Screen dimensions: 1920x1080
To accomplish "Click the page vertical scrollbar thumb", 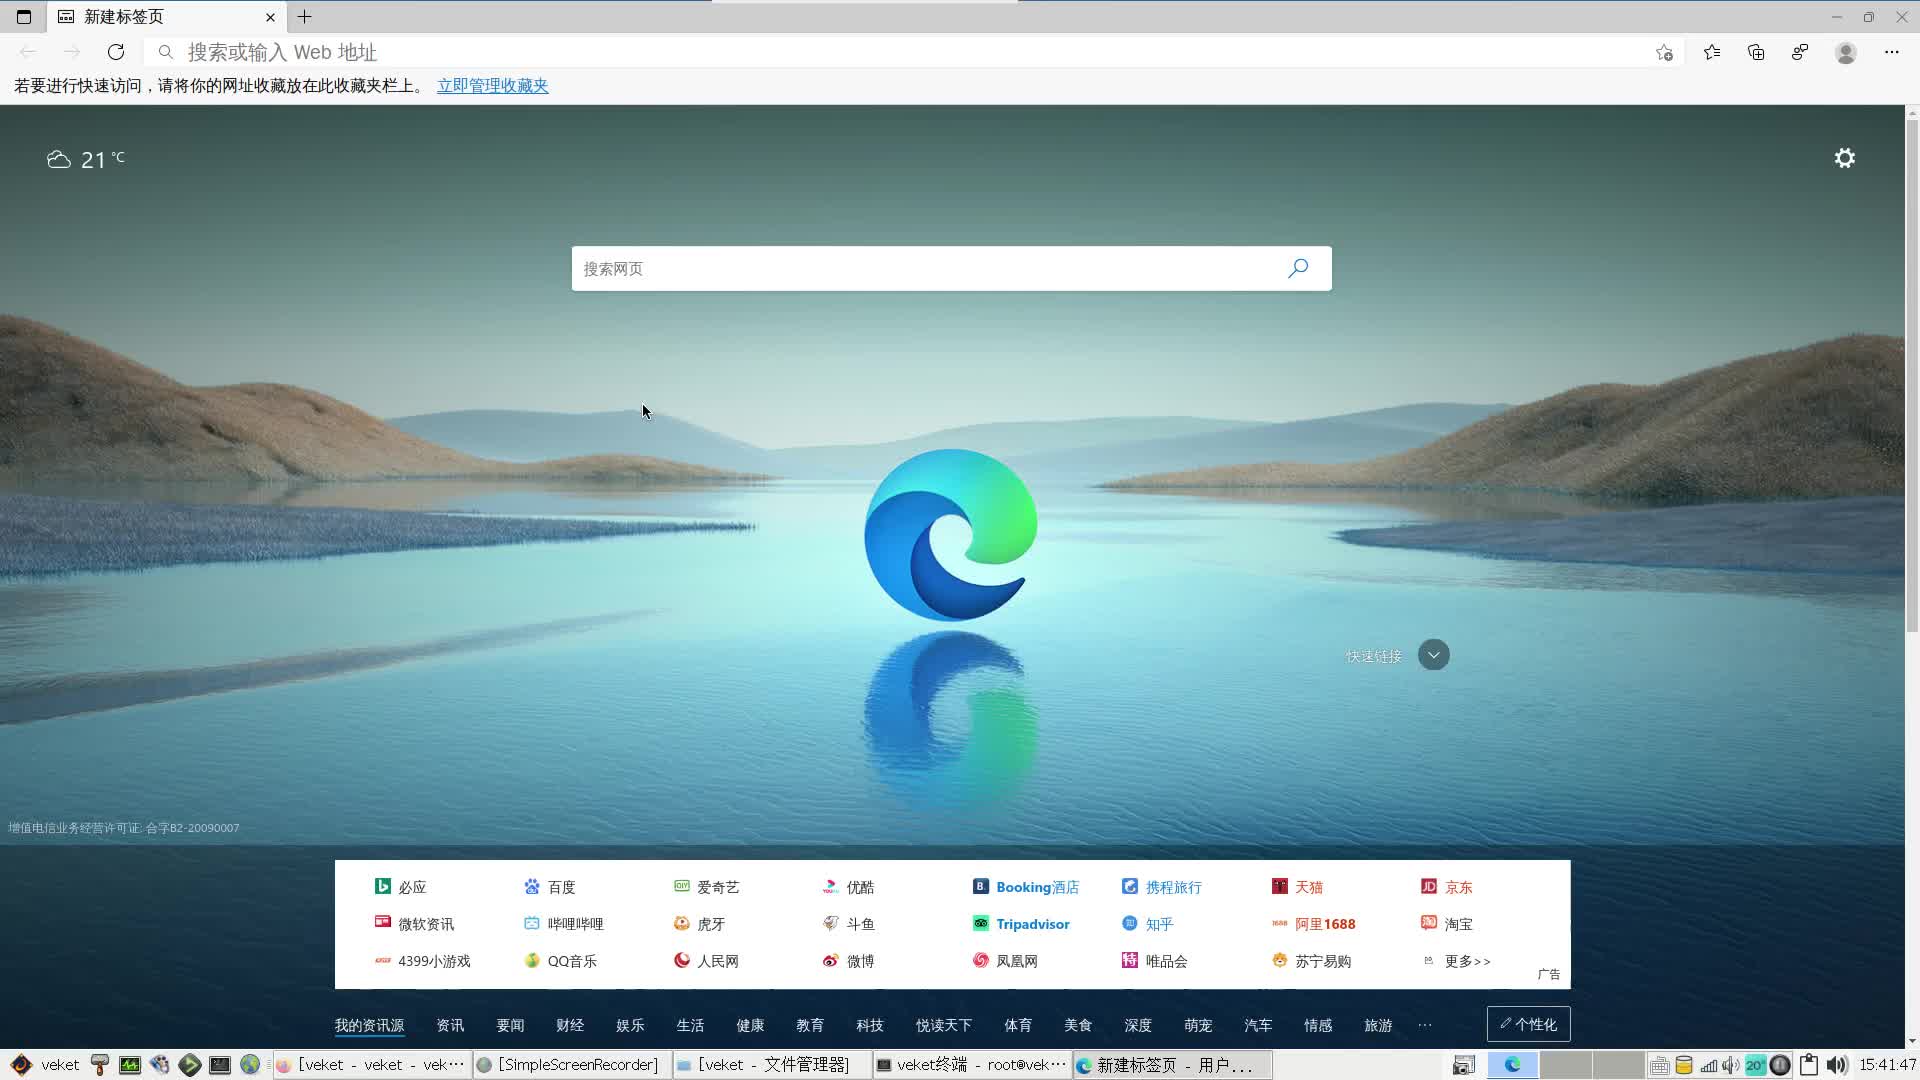I will coord(1912,375).
